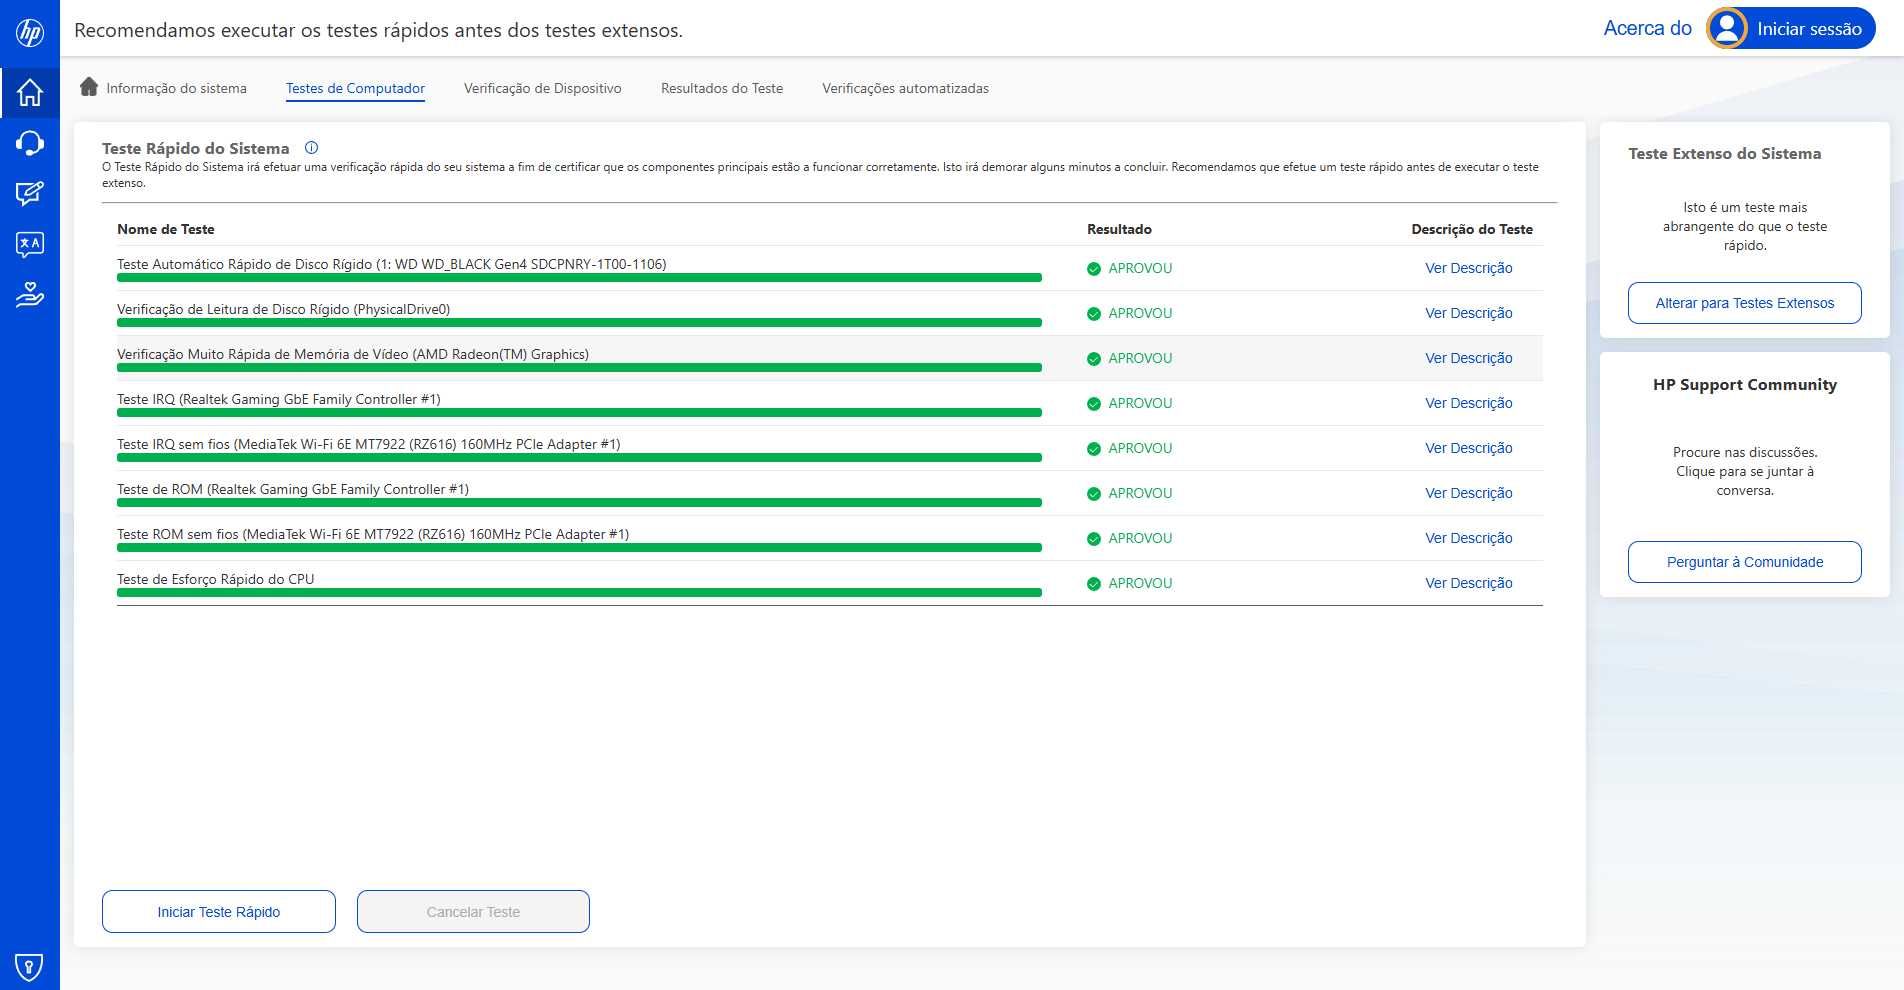Click APROVOU result of CPU stress test

1140,583
